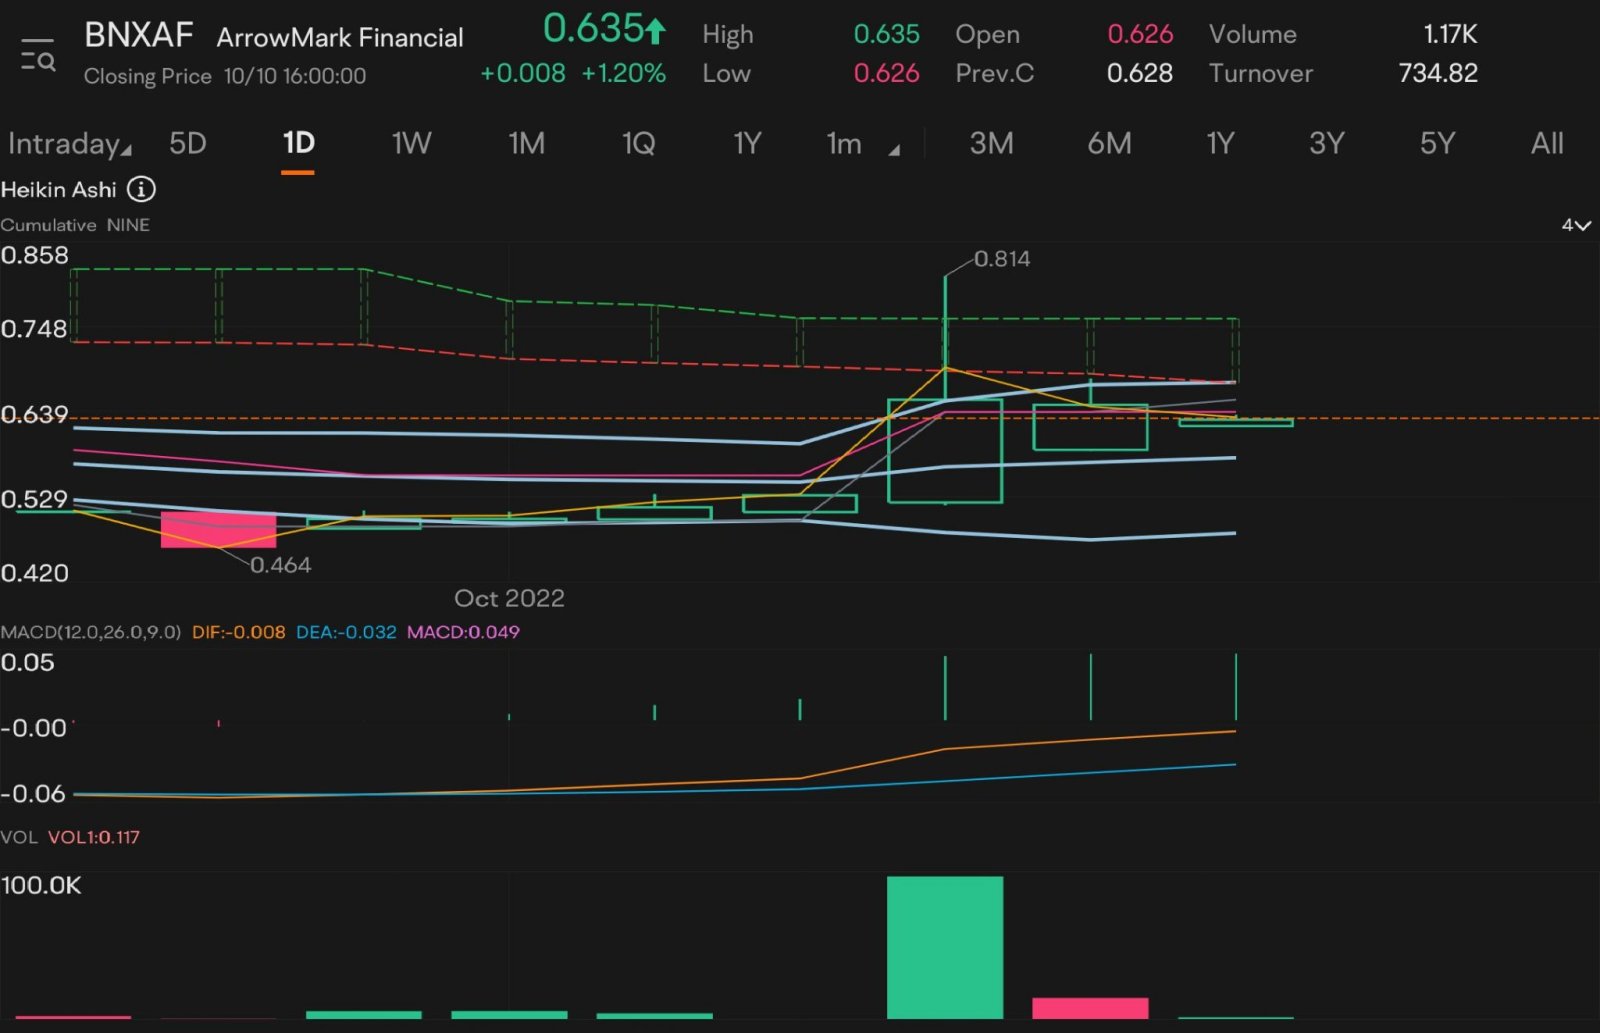
Task: Click the 0.464 low price marker
Action: pos(281,565)
